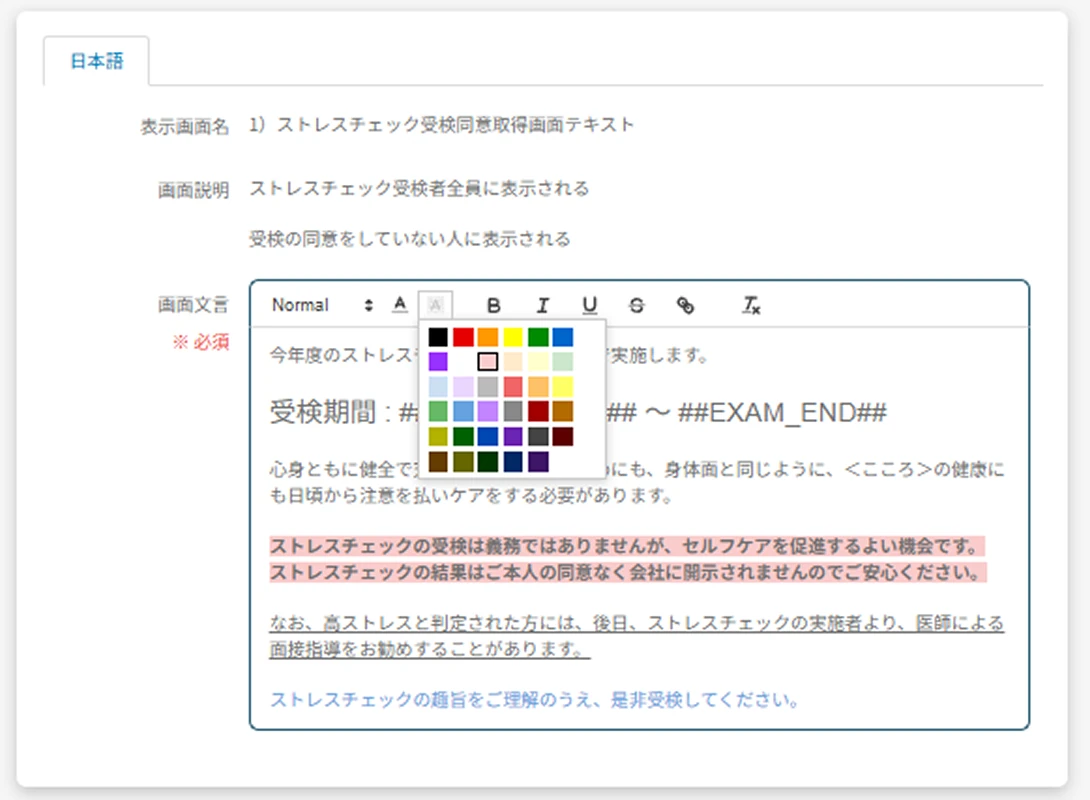Pick the maroon swatch
This screenshot has height=800, width=1090.
pos(563,436)
